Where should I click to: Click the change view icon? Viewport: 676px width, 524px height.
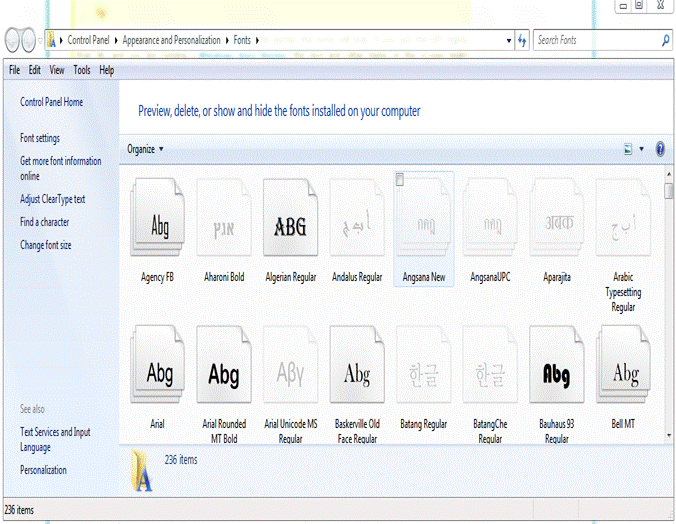(x=628, y=149)
